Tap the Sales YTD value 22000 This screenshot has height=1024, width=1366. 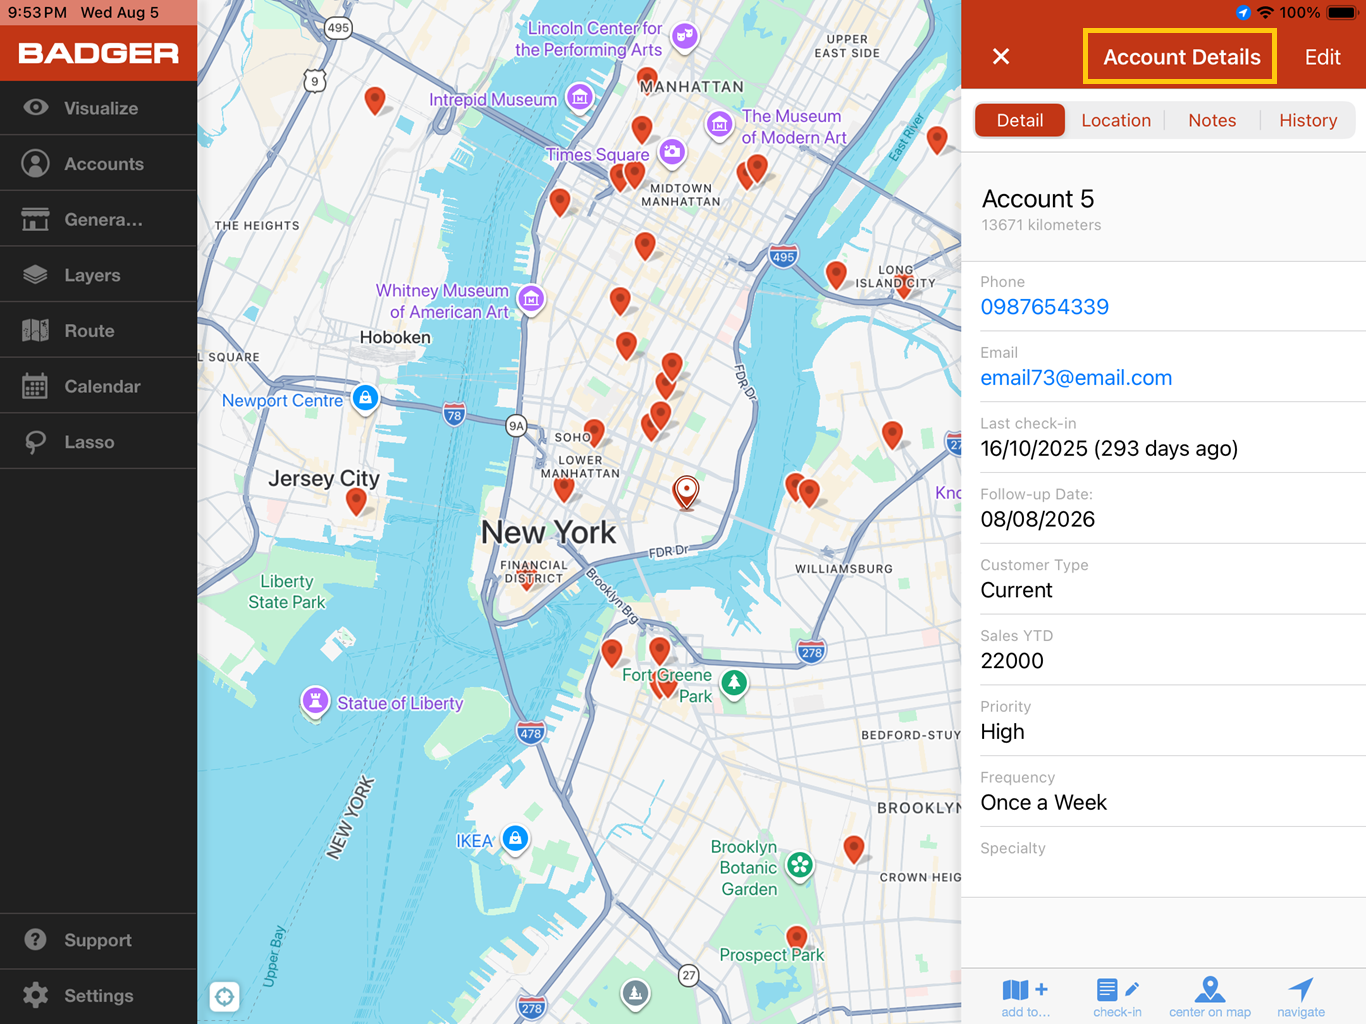[1012, 661]
